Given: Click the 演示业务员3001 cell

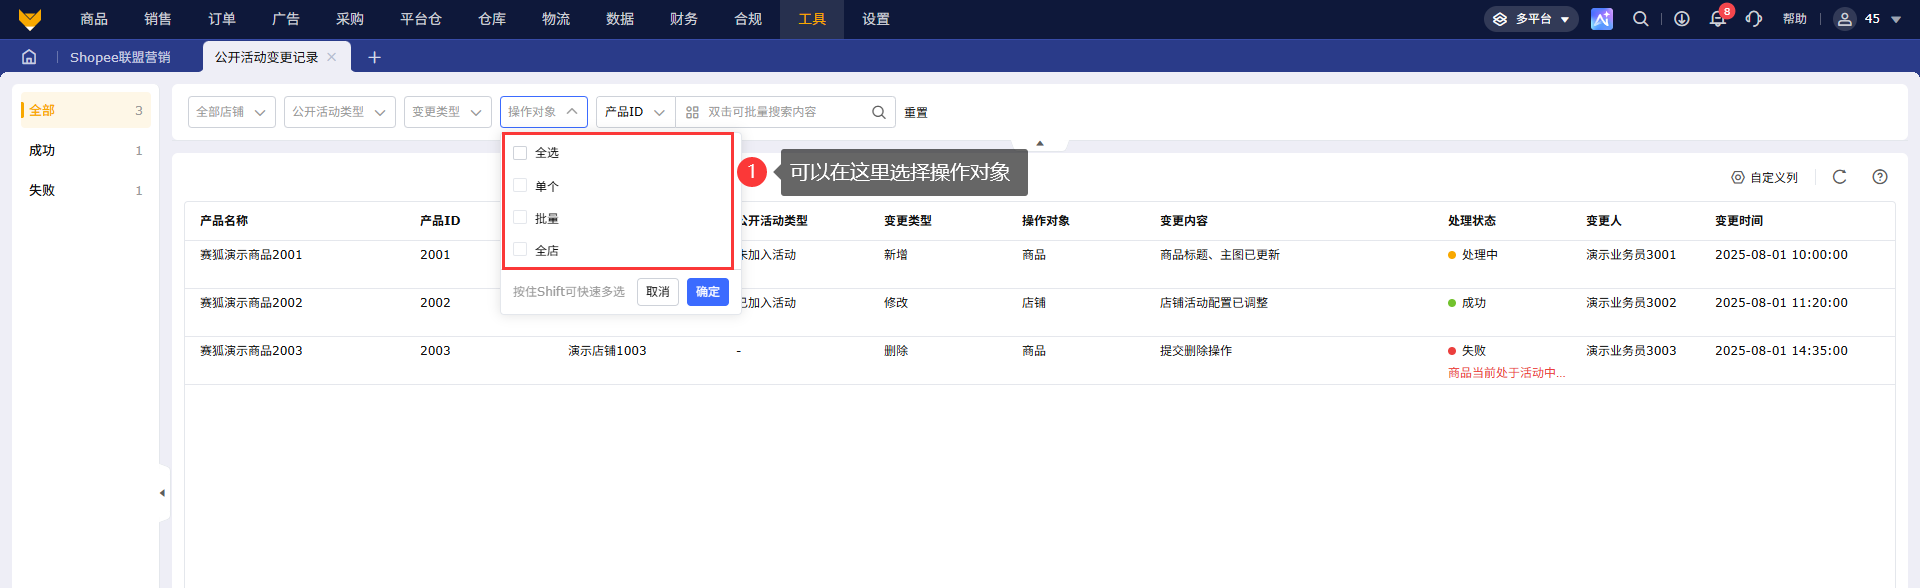Looking at the screenshot, I should tap(1631, 255).
